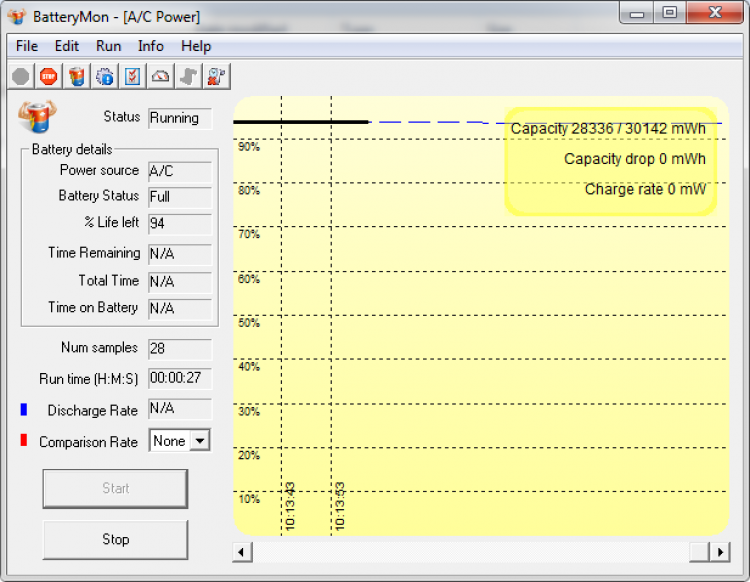Open the Help menu
Image resolution: width=750 pixels, height=582 pixels.
click(196, 46)
